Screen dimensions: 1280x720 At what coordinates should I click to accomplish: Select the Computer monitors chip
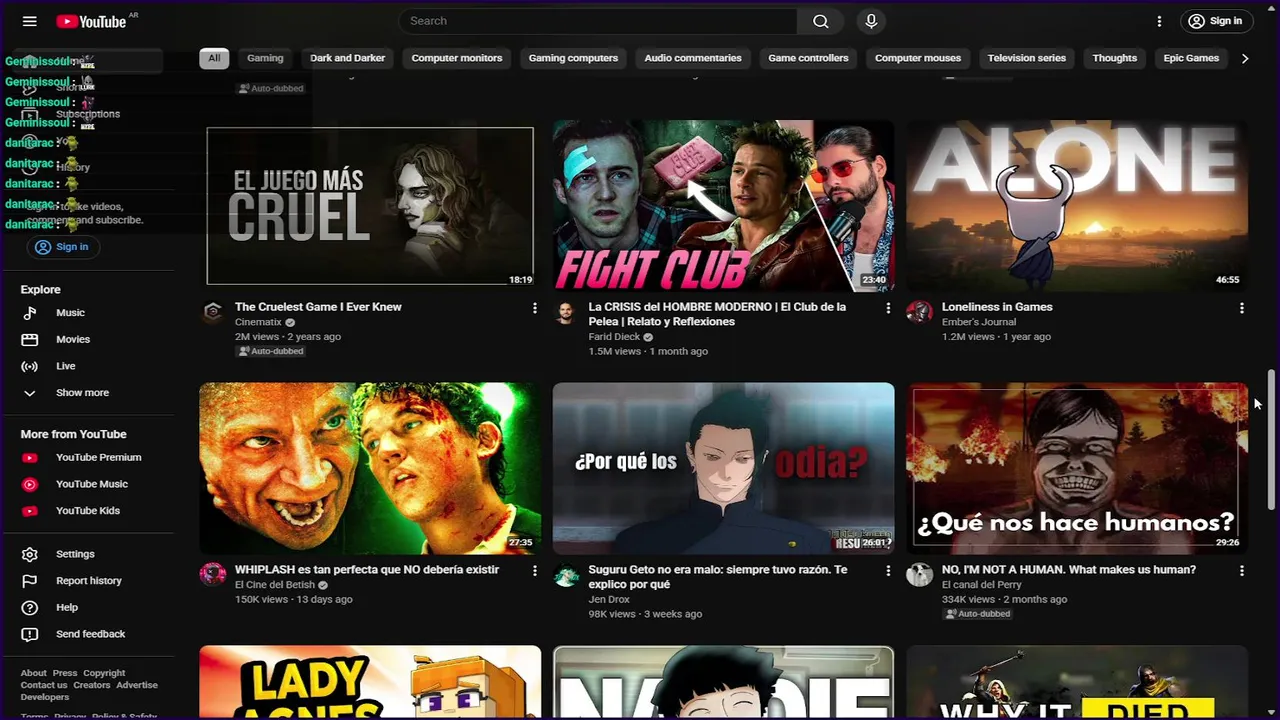tap(457, 58)
